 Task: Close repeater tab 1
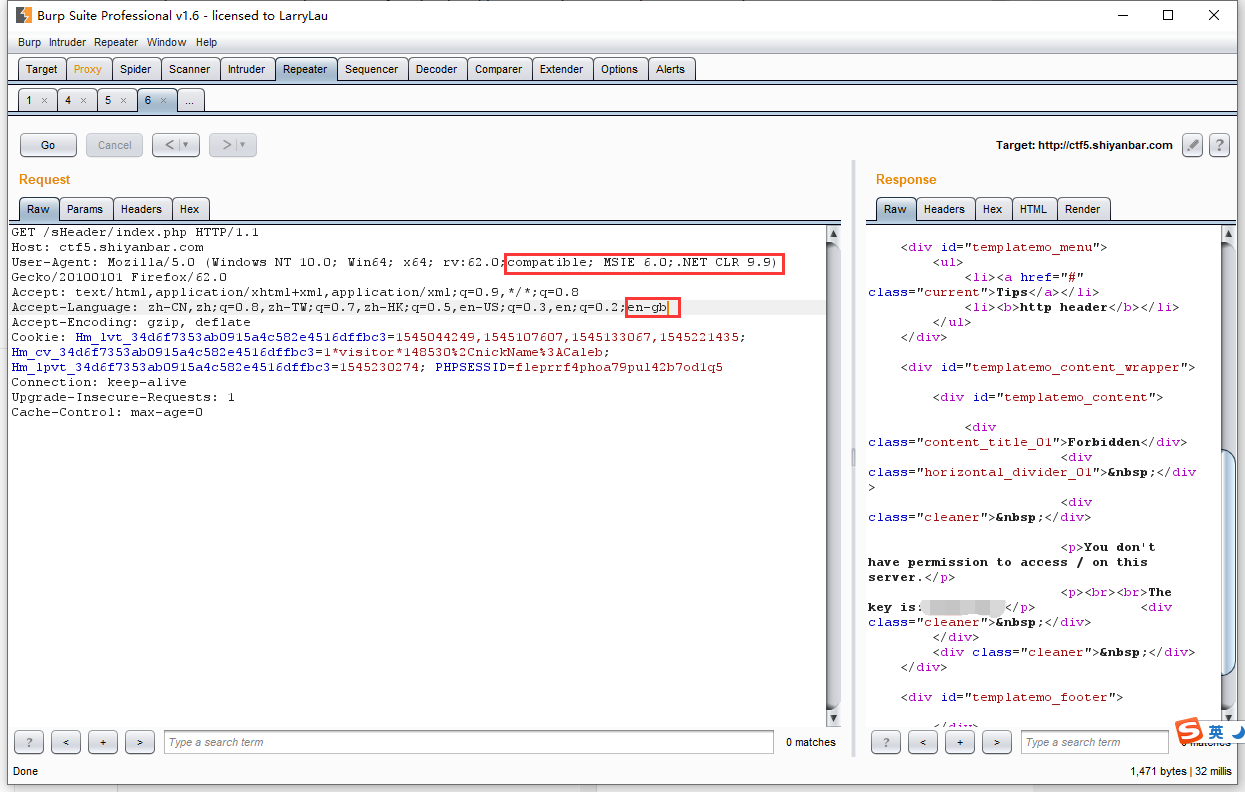[44, 100]
